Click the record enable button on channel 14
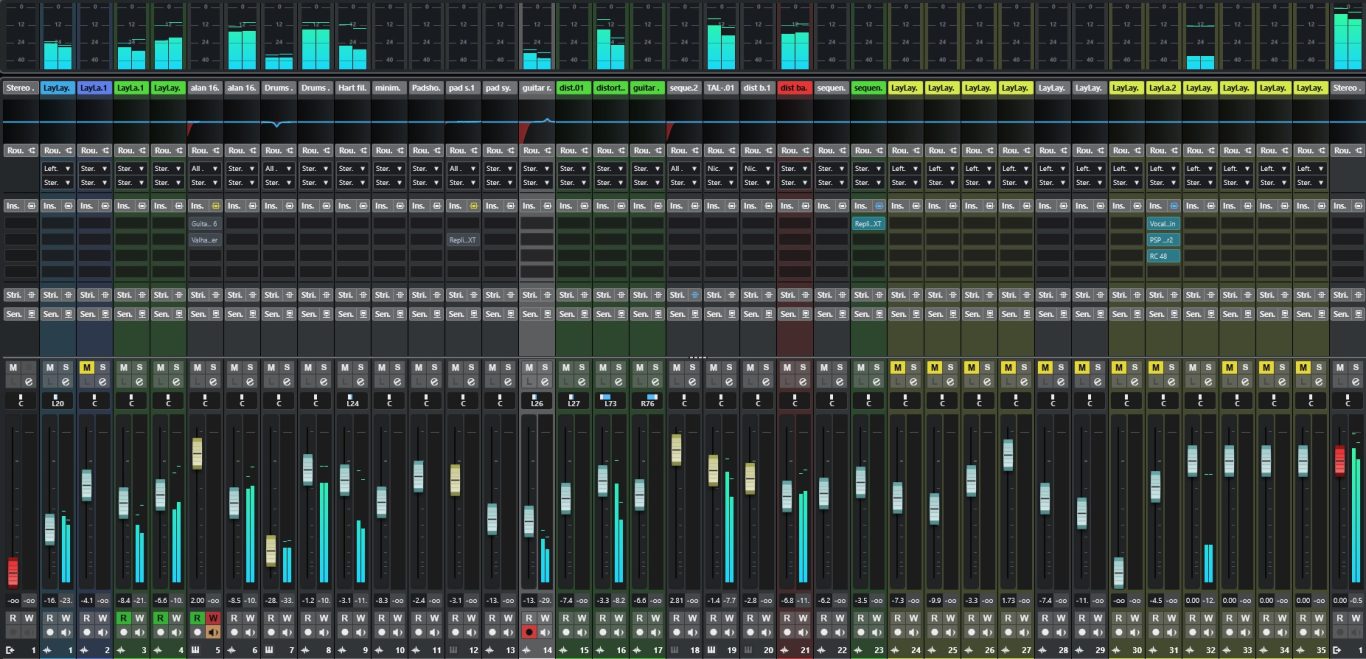The image size is (1366, 659). tap(529, 632)
